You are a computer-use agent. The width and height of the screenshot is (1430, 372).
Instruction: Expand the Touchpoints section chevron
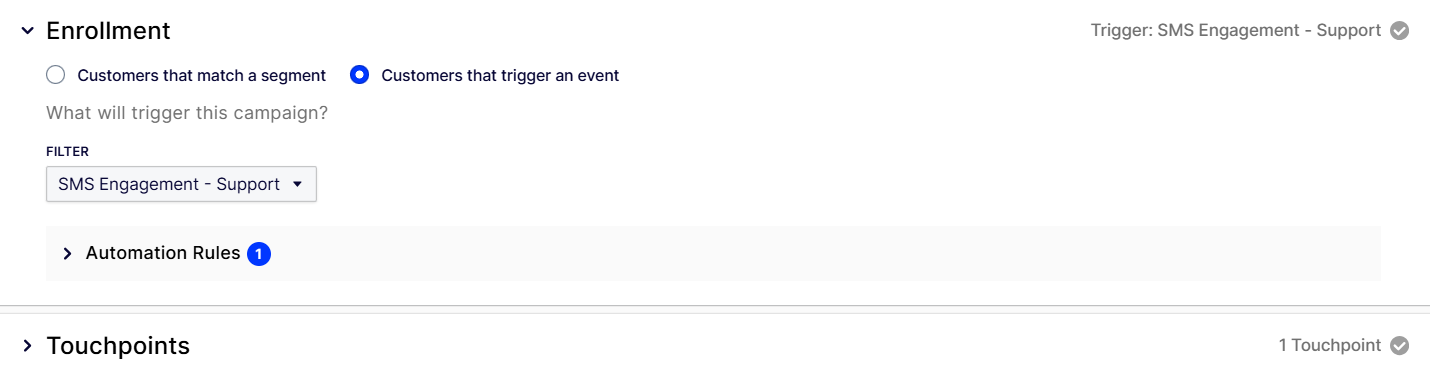[x=27, y=346]
